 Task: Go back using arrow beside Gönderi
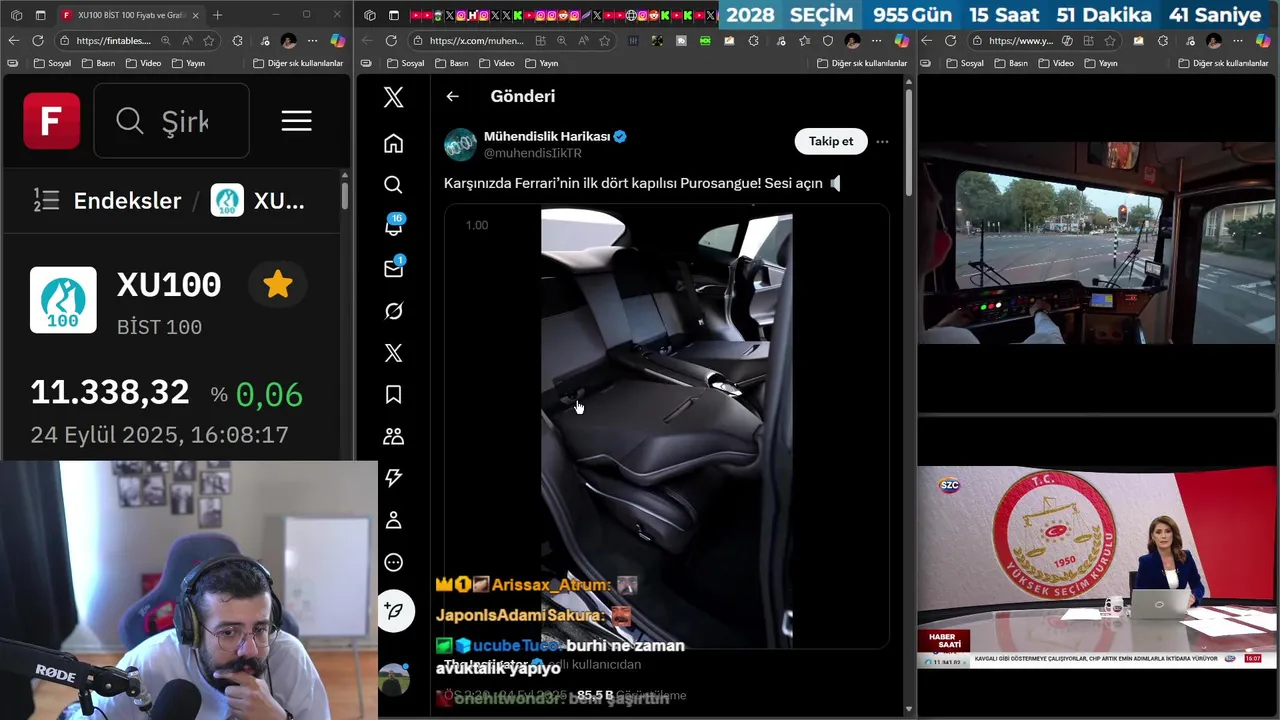point(452,96)
